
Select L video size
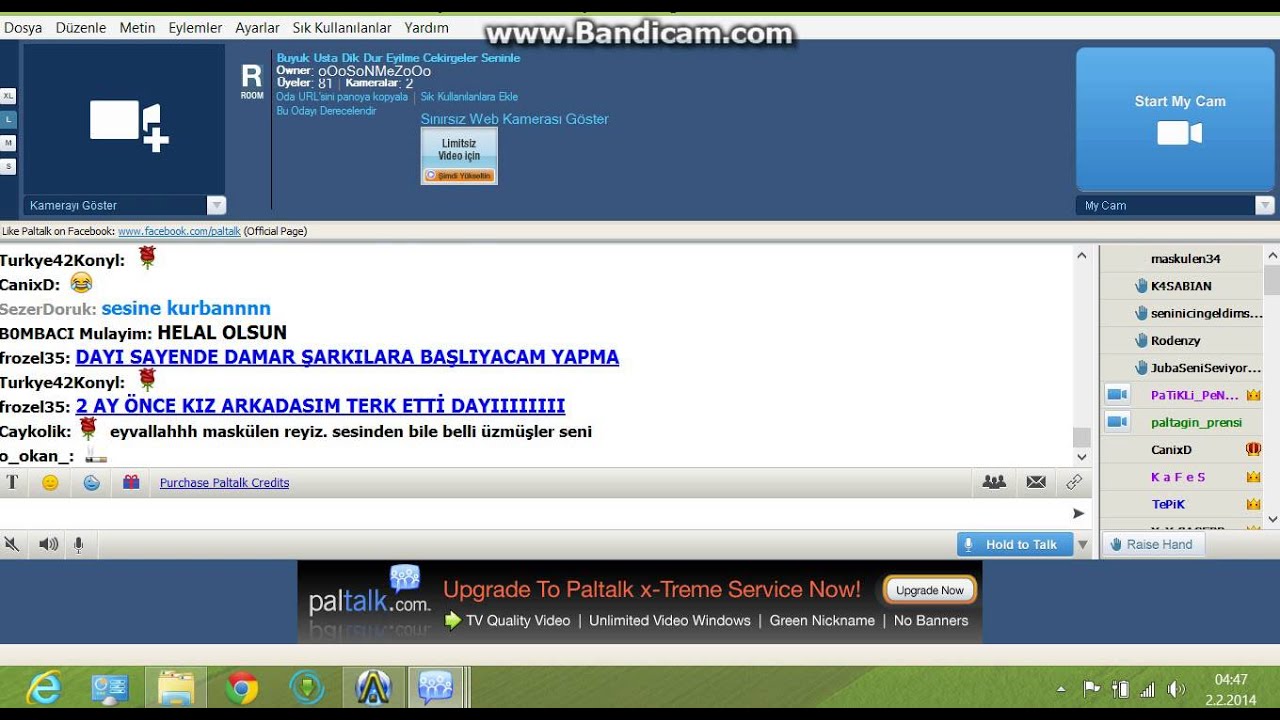8,119
